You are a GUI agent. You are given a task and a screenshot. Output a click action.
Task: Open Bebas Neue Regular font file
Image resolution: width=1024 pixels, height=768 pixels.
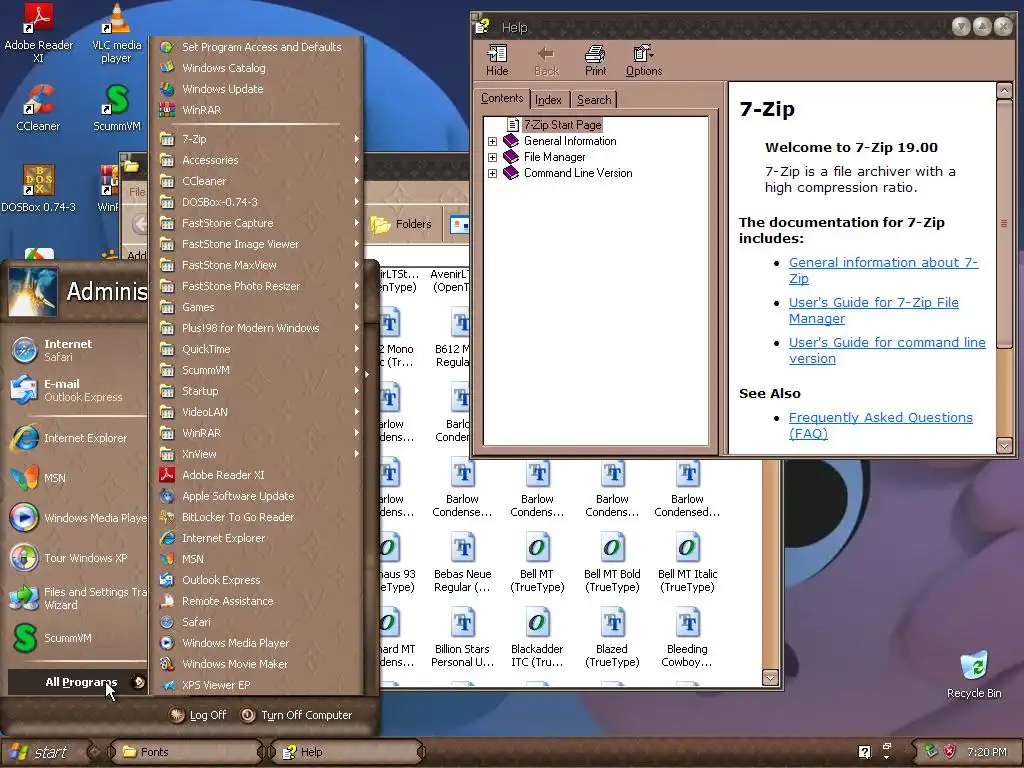pos(462,562)
